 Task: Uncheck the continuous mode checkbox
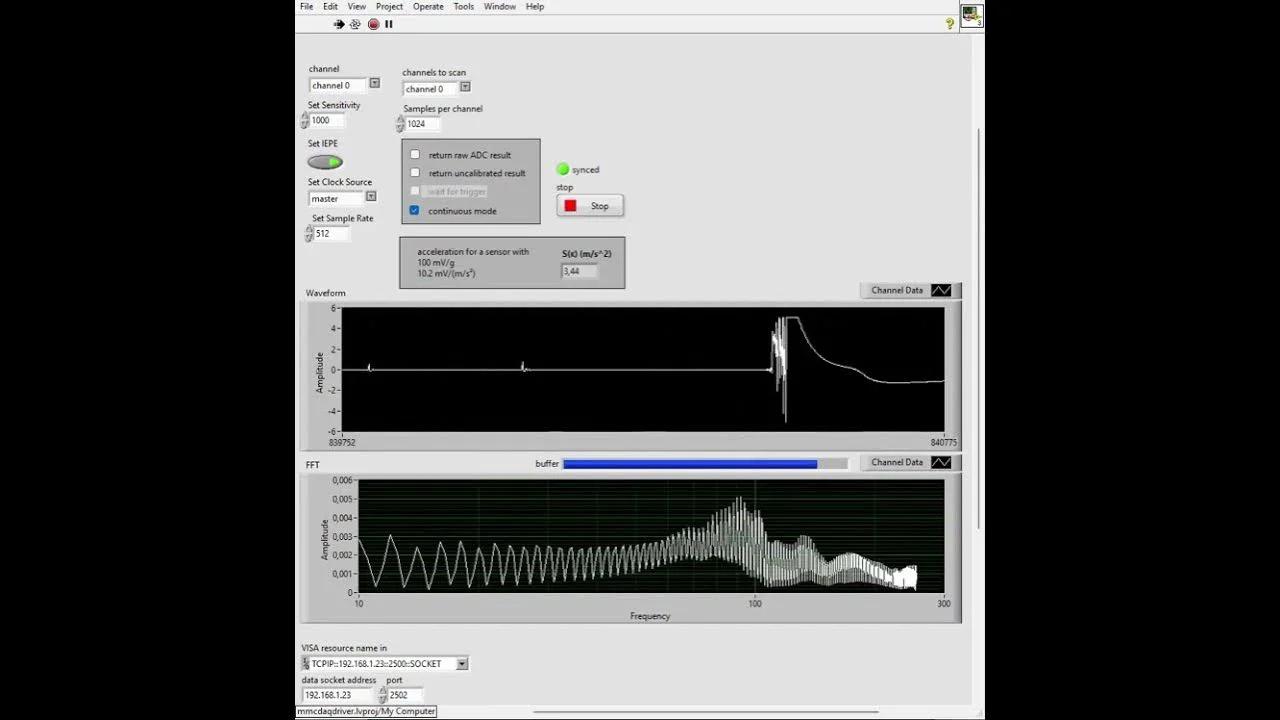pos(415,211)
